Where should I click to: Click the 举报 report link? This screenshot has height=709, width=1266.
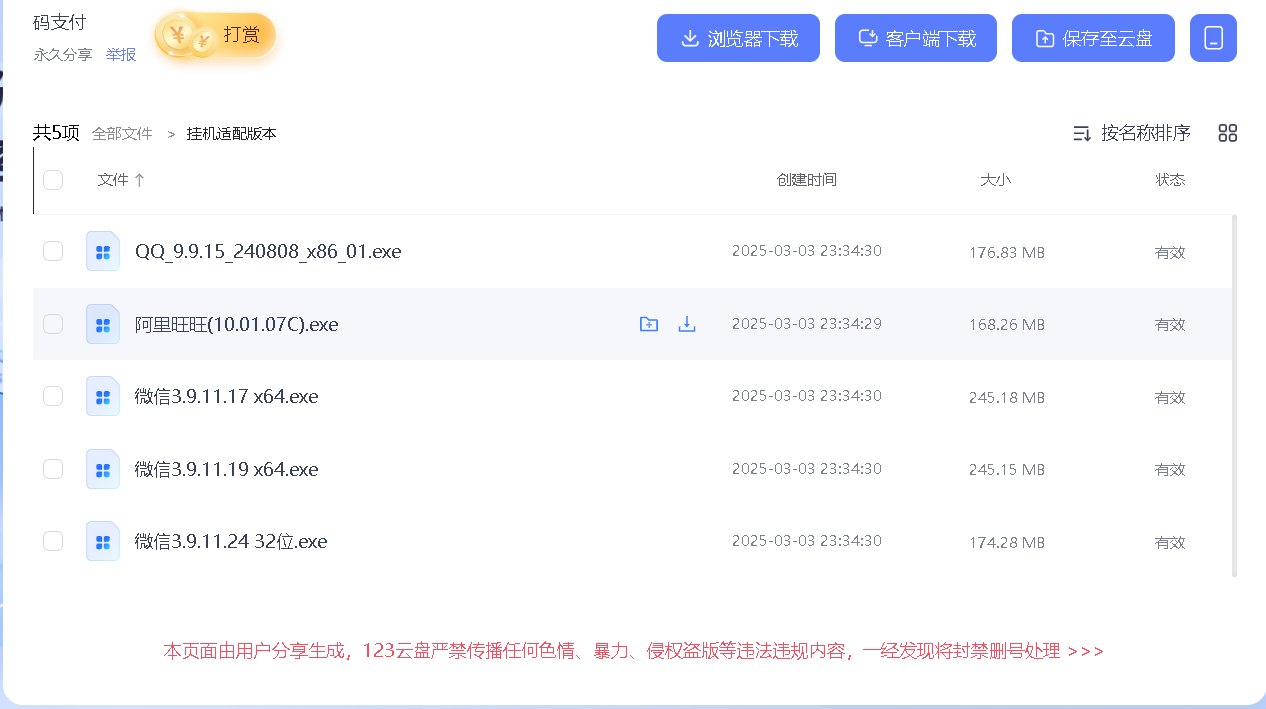click(121, 54)
